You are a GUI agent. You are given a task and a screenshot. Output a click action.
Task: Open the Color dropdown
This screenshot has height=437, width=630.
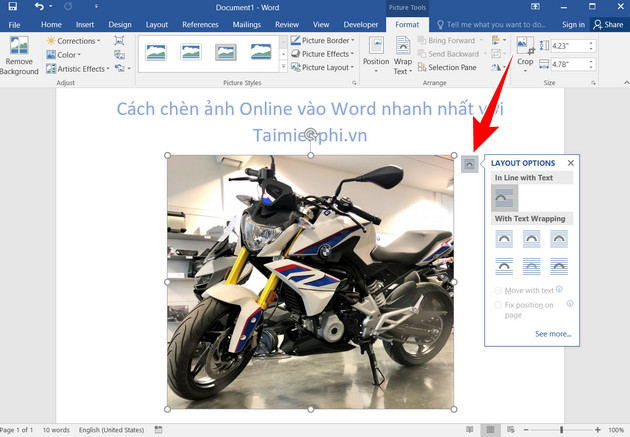[x=63, y=55]
